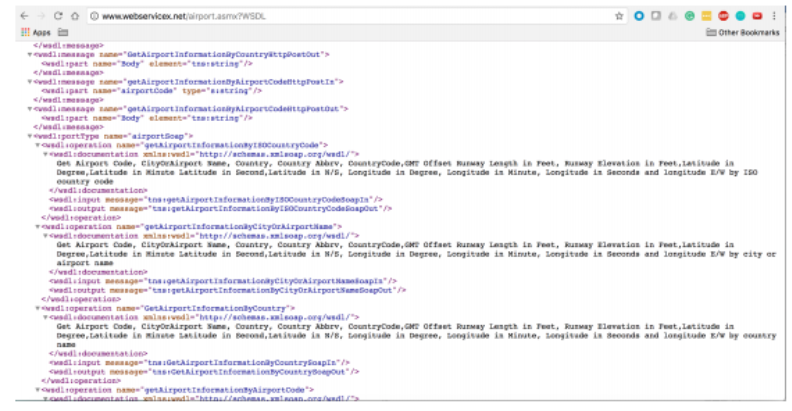The width and height of the screenshot is (792, 411).
Task: Go forward to the next page
Action: [x=41, y=16]
